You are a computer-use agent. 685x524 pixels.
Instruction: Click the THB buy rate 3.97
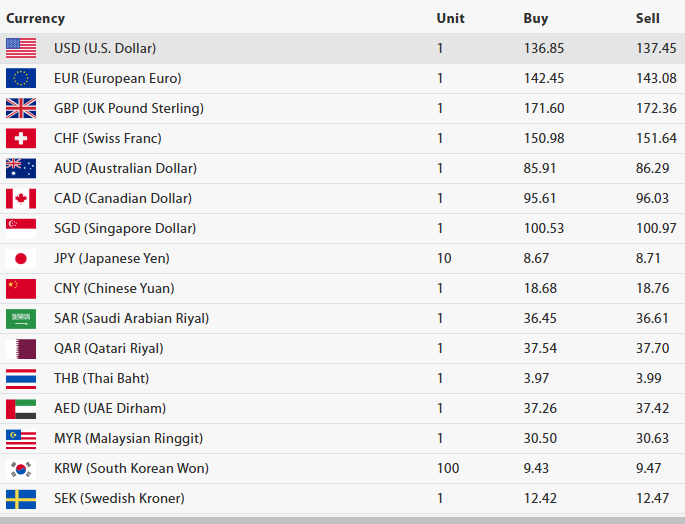[x=537, y=378]
